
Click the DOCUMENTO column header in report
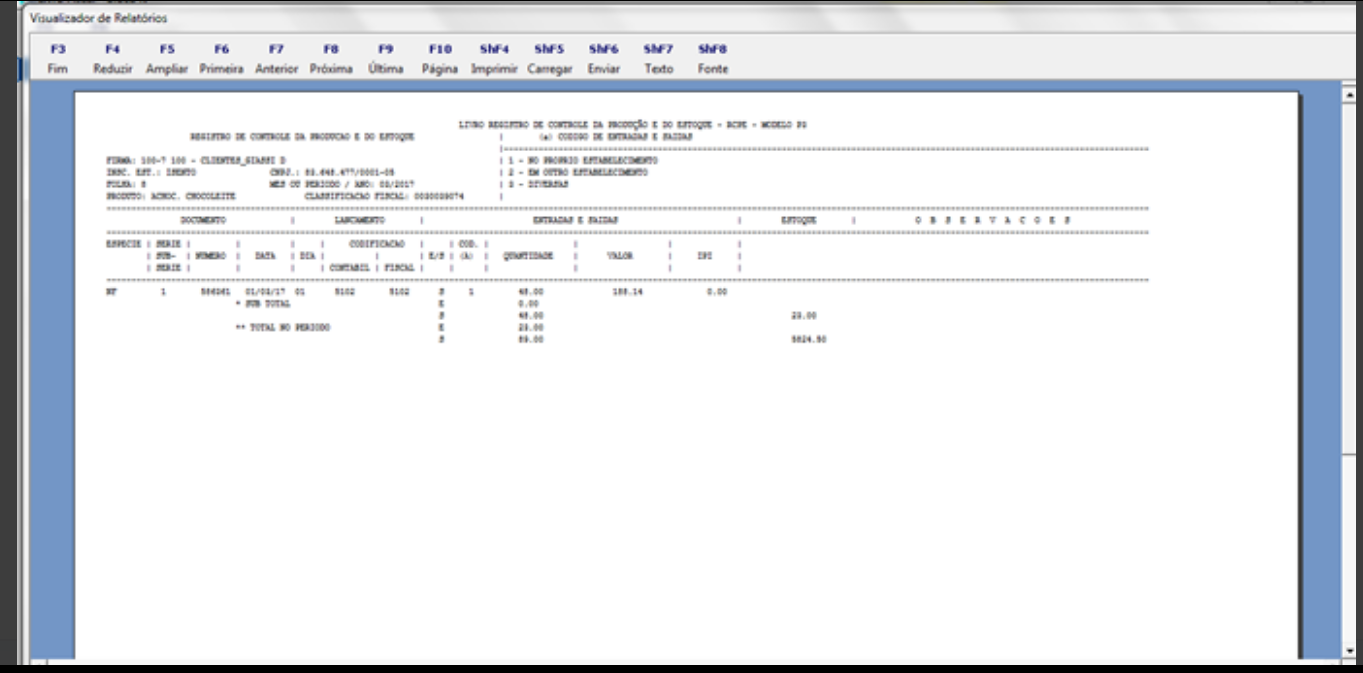203,219
